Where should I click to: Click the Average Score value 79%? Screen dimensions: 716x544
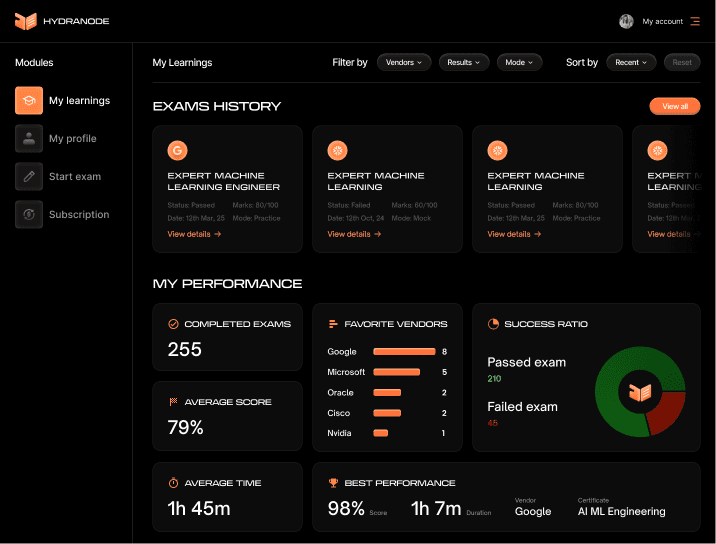point(185,428)
